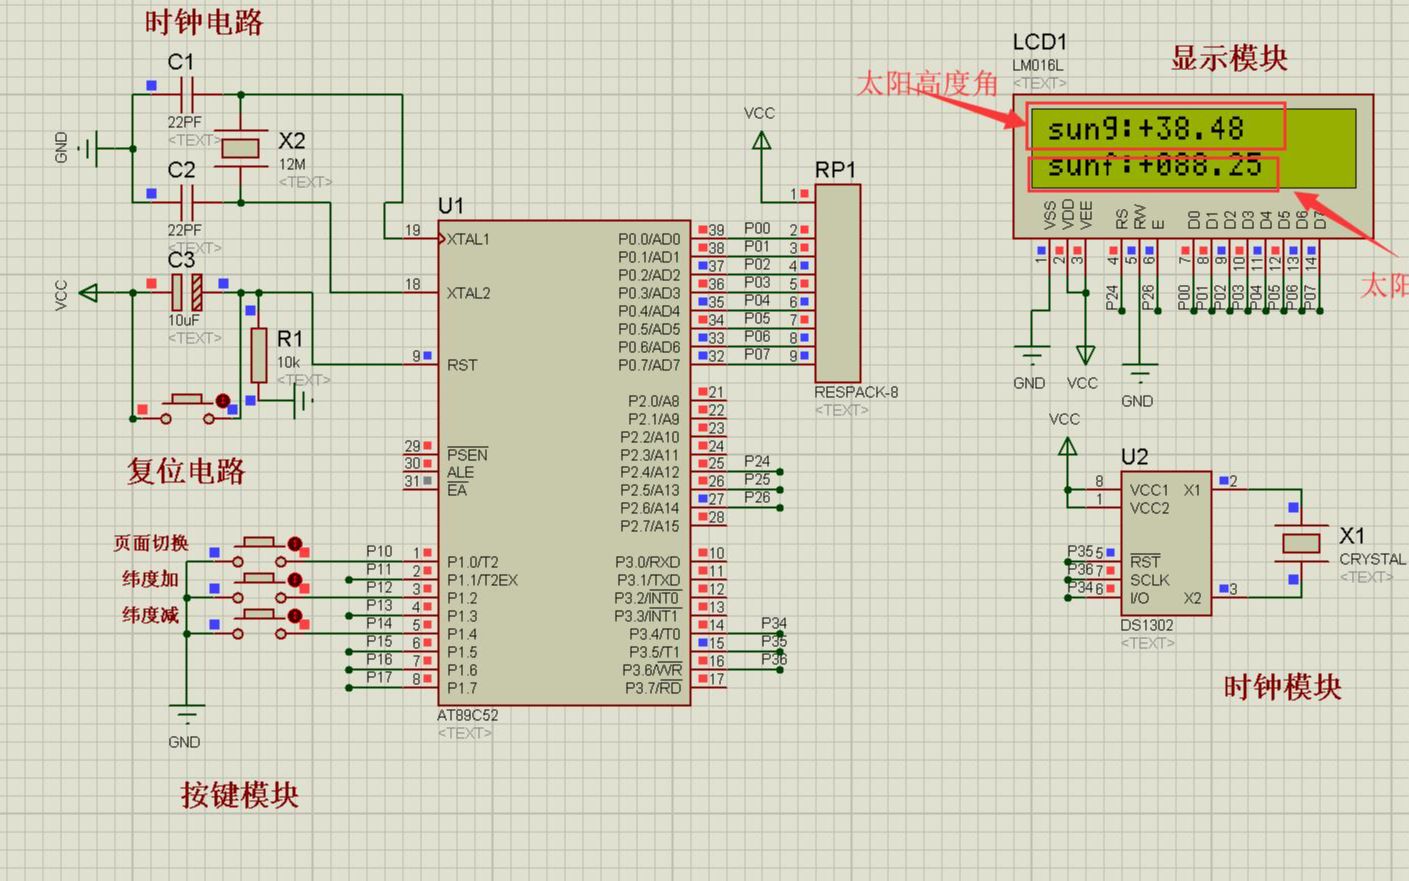Select the R1 10k resistor symbol
The image size is (1409, 881).
tap(259, 355)
